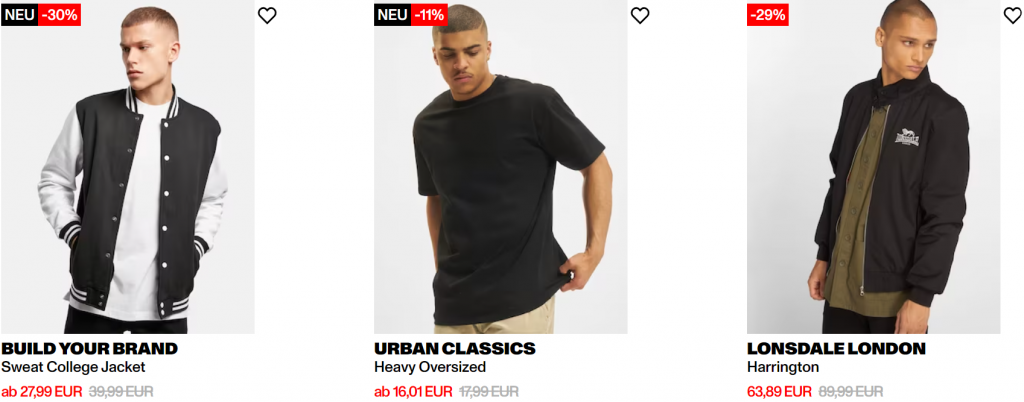The image size is (1024, 402).
Task: Click the sale price ab 27,99 EUR
Action: [42, 392]
